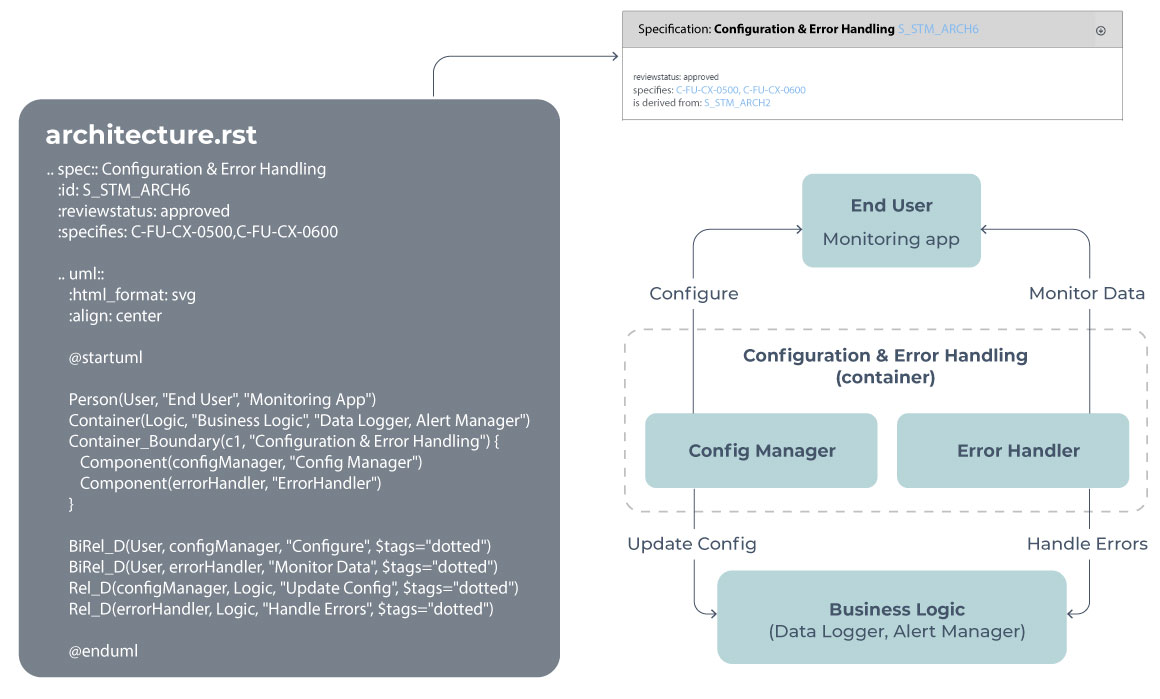
Task: Open the S_STM_ARCH6 specification ID link
Action: point(938,30)
